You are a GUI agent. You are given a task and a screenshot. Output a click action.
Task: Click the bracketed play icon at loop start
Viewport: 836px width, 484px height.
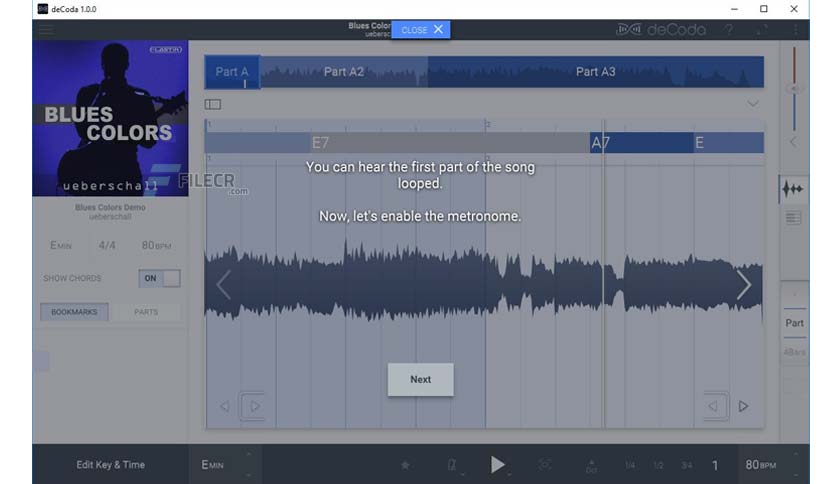point(252,407)
